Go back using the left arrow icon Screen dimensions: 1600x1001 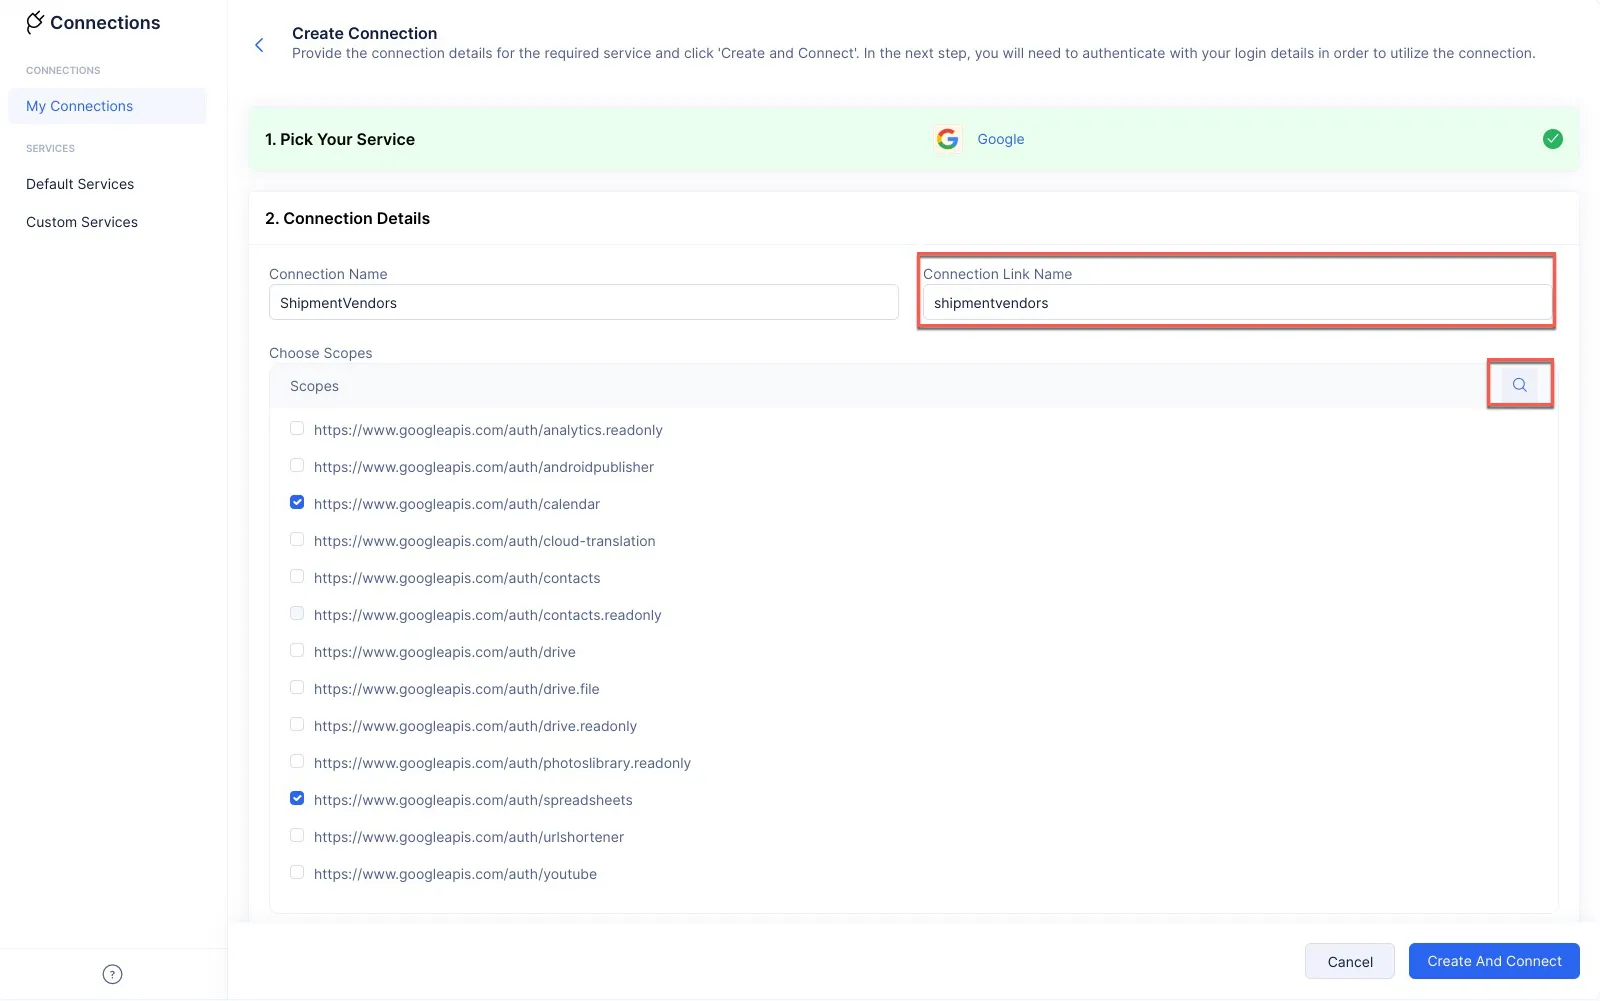[259, 45]
